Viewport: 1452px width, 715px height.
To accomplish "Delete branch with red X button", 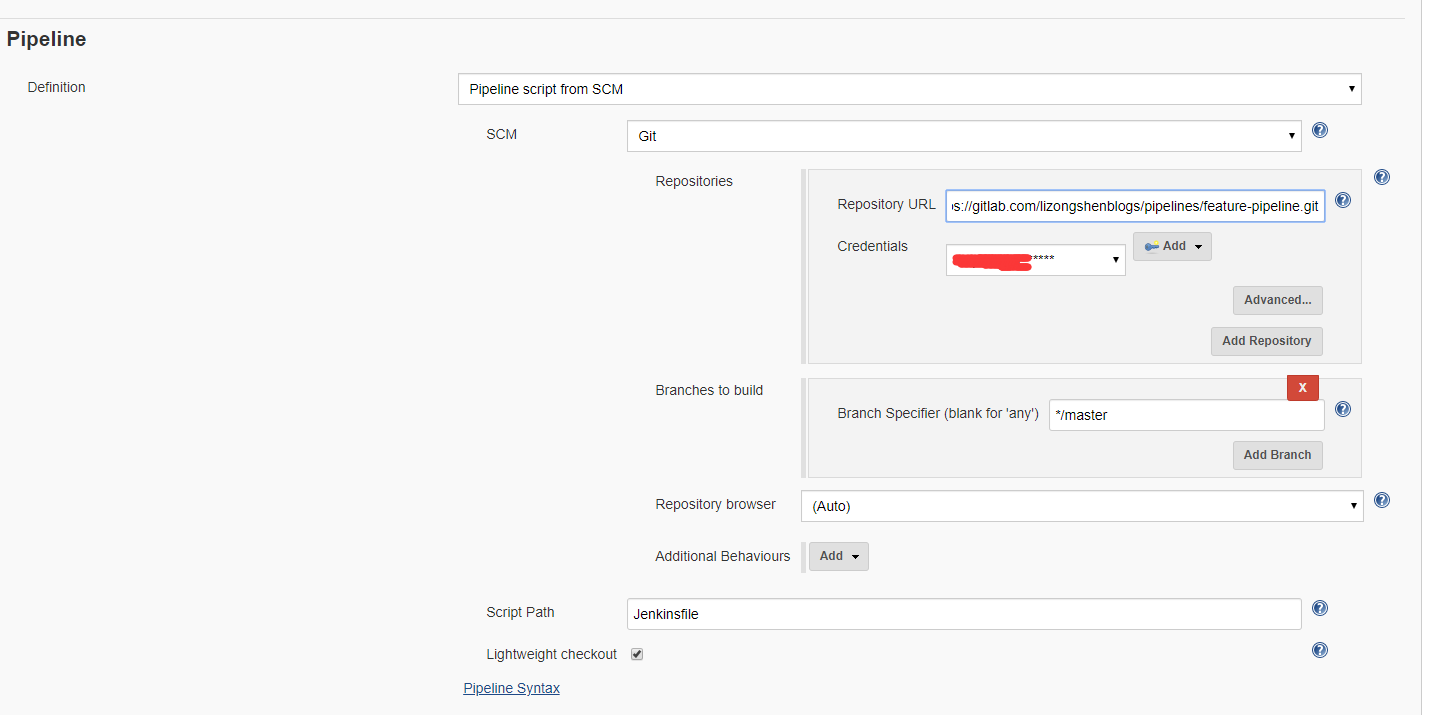I will tap(1302, 387).
